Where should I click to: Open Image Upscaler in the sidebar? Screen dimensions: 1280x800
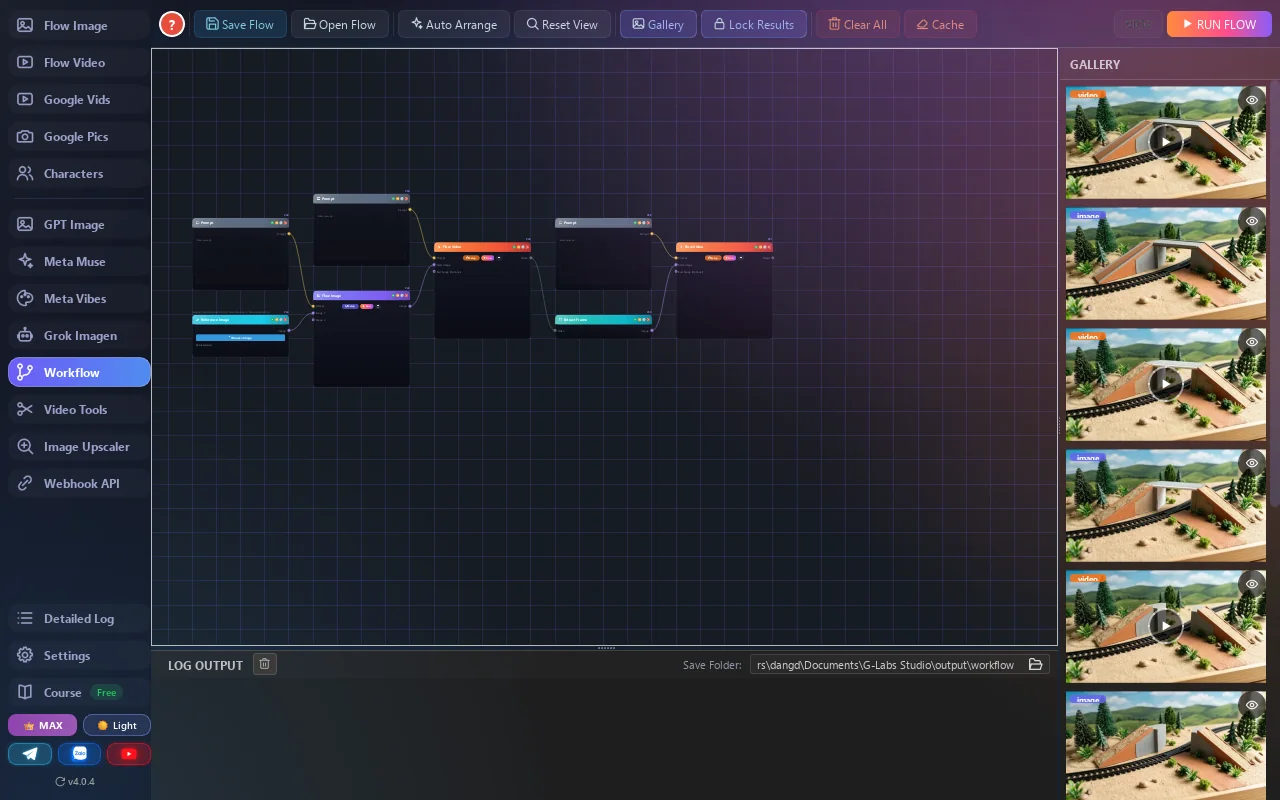coord(79,446)
